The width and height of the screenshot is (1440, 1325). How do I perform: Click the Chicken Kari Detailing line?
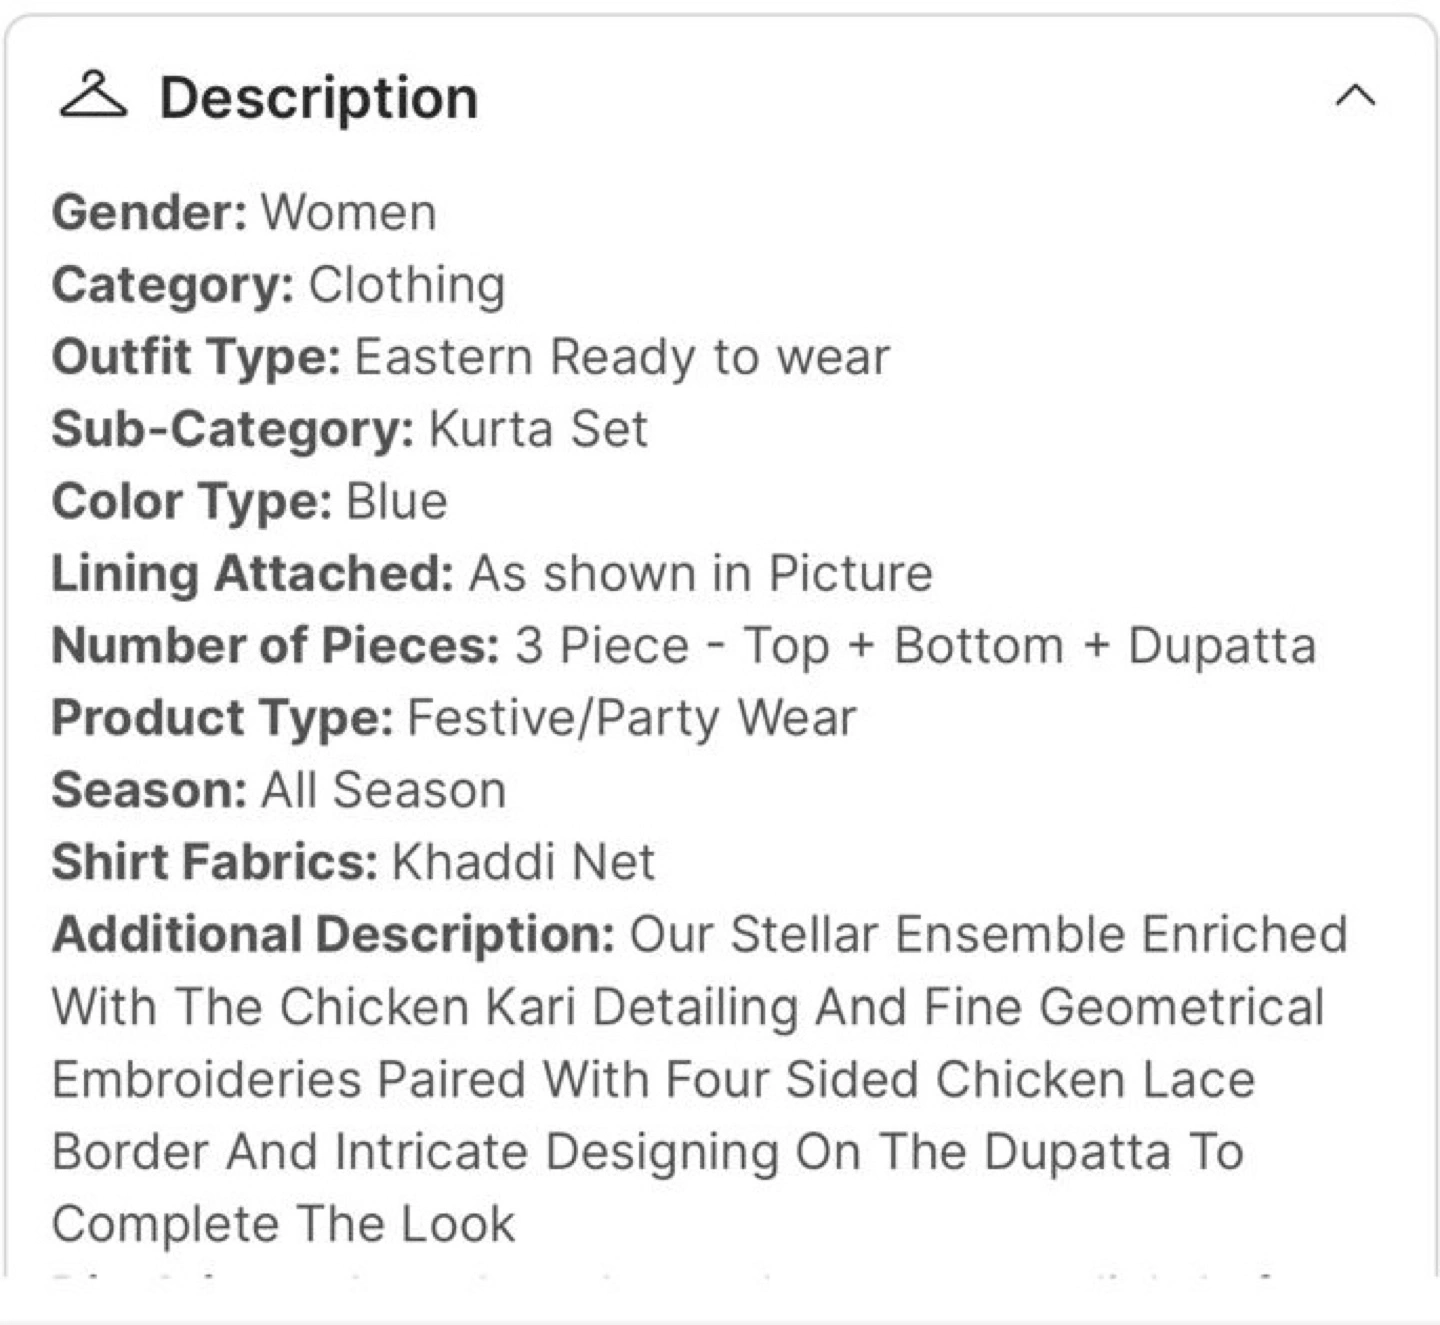click(x=688, y=1007)
